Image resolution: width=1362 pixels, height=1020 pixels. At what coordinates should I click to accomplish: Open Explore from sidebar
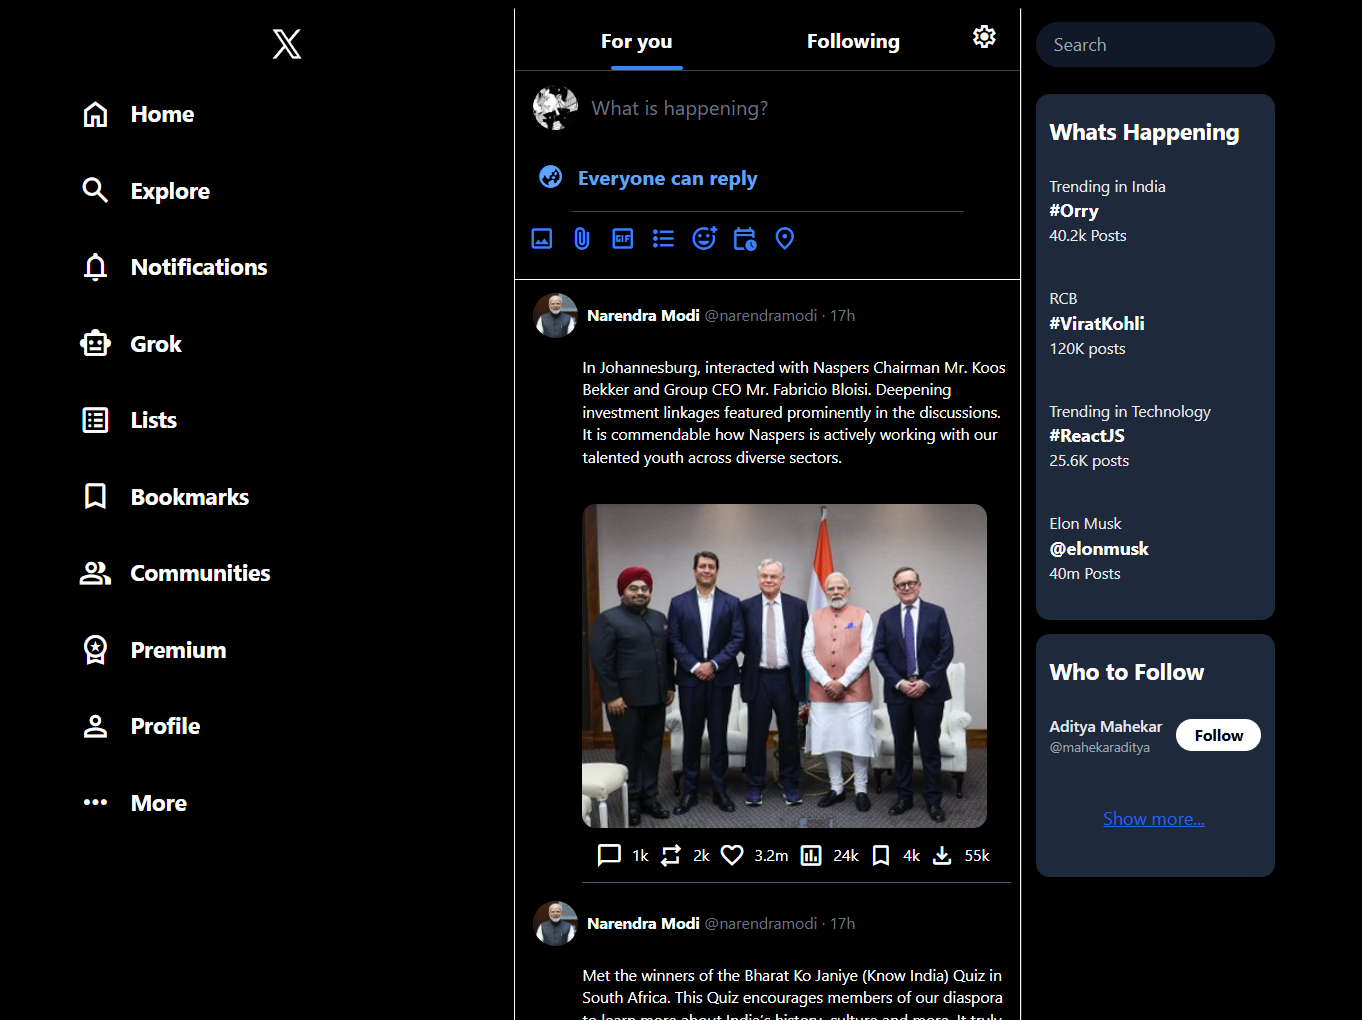click(x=170, y=191)
